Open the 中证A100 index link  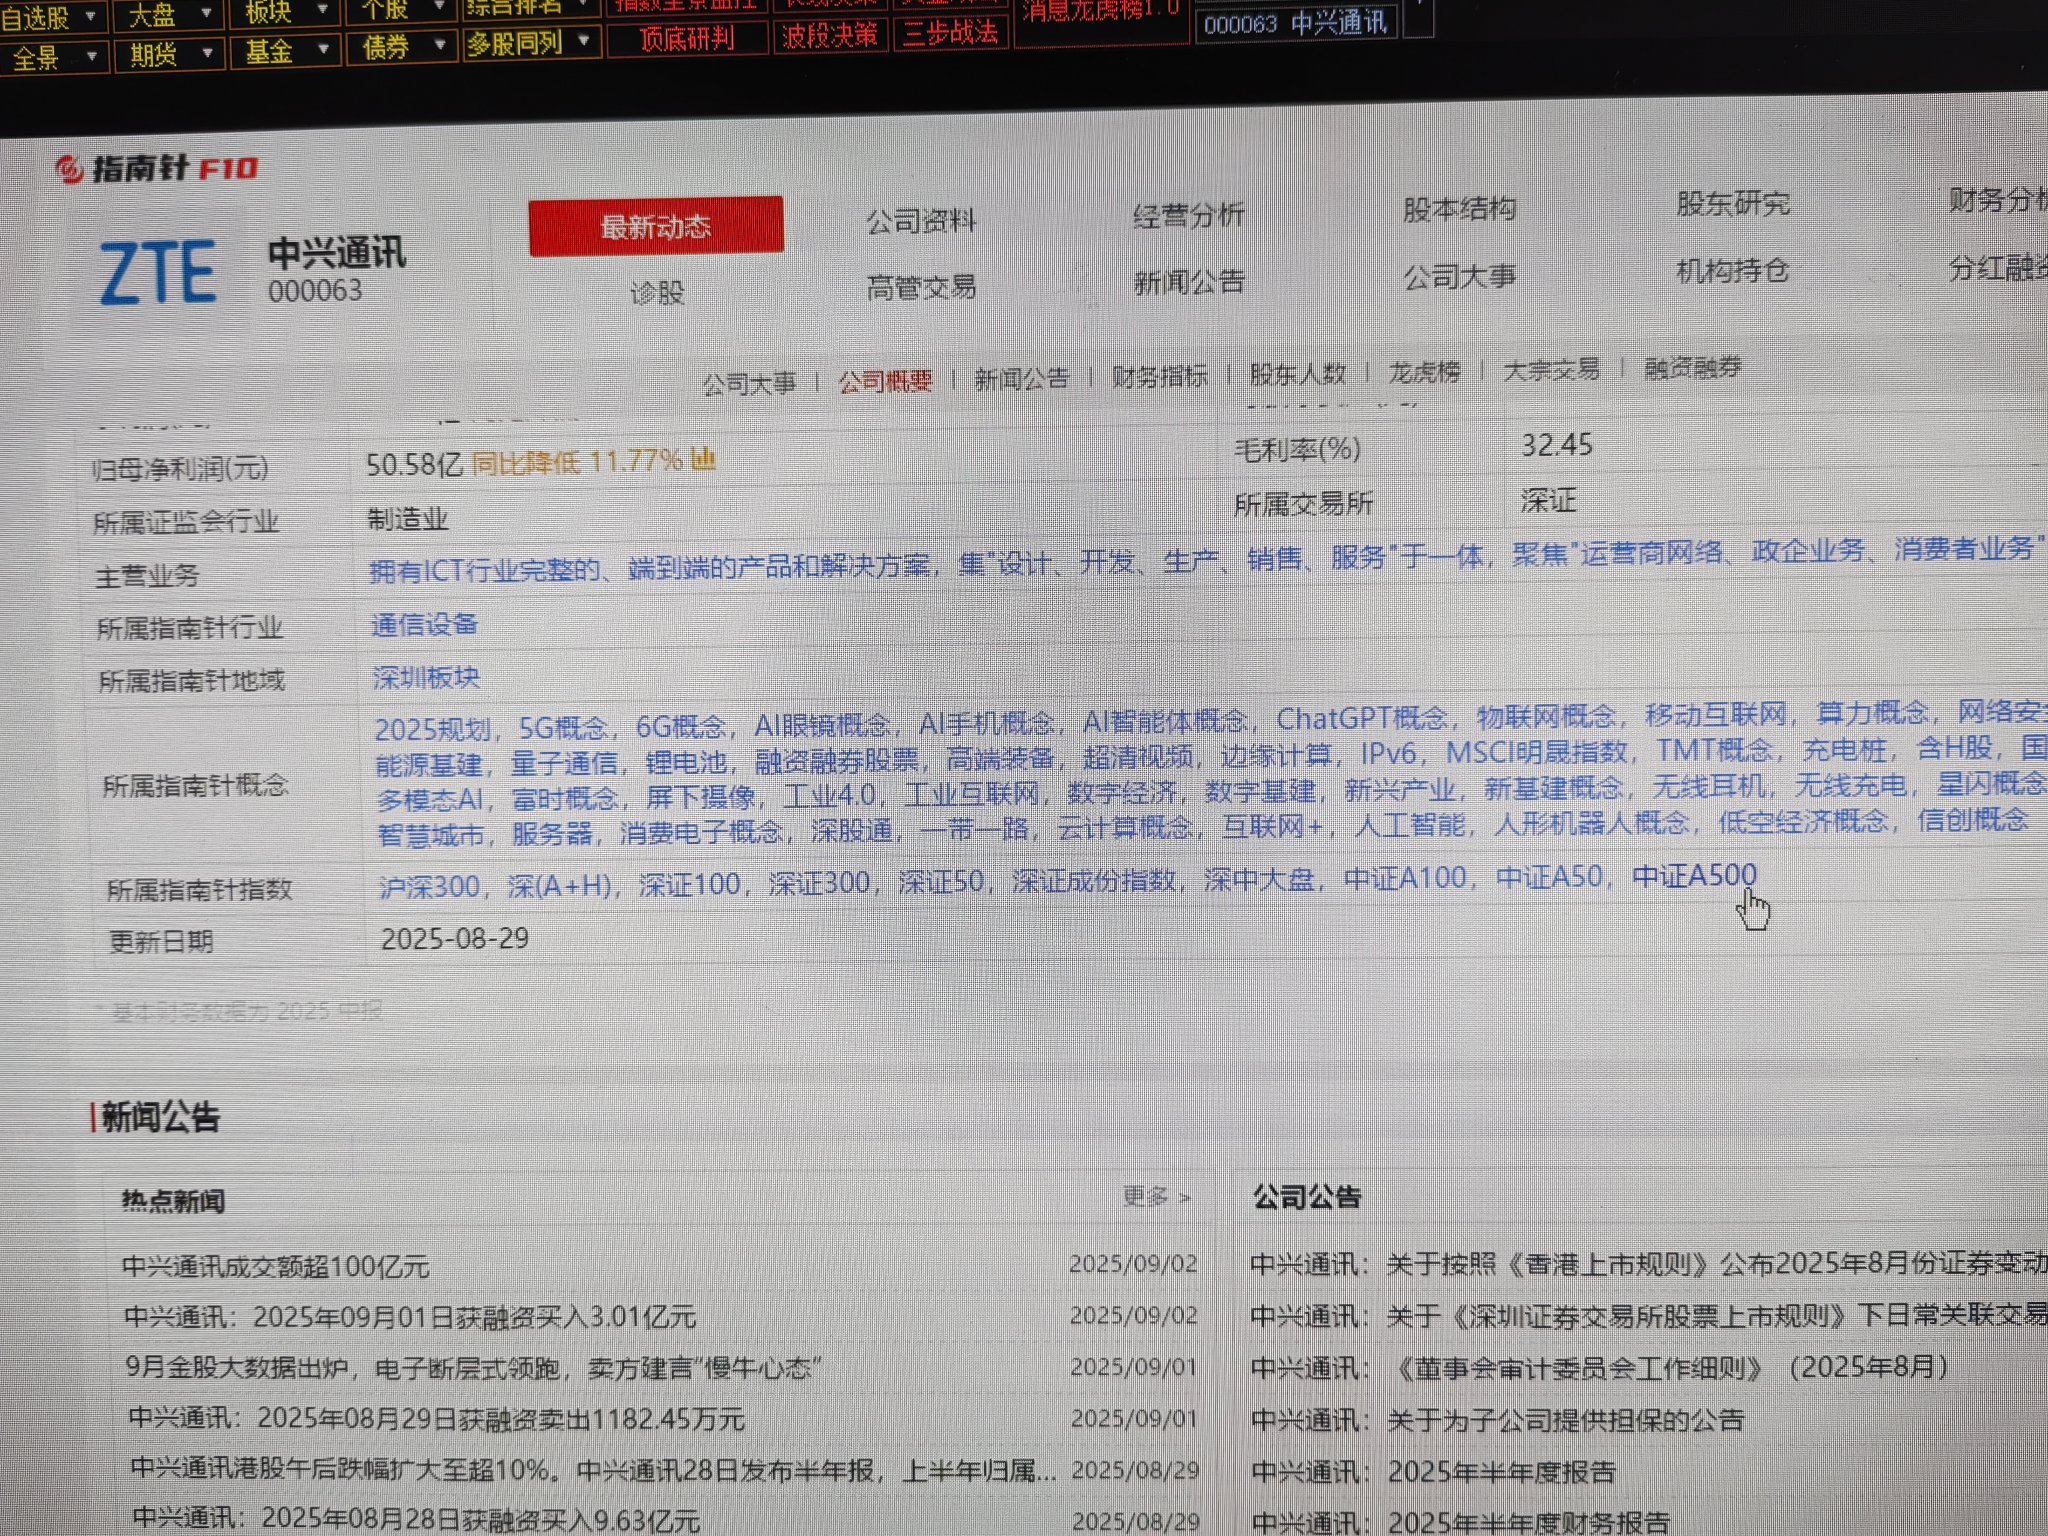click(x=1405, y=878)
